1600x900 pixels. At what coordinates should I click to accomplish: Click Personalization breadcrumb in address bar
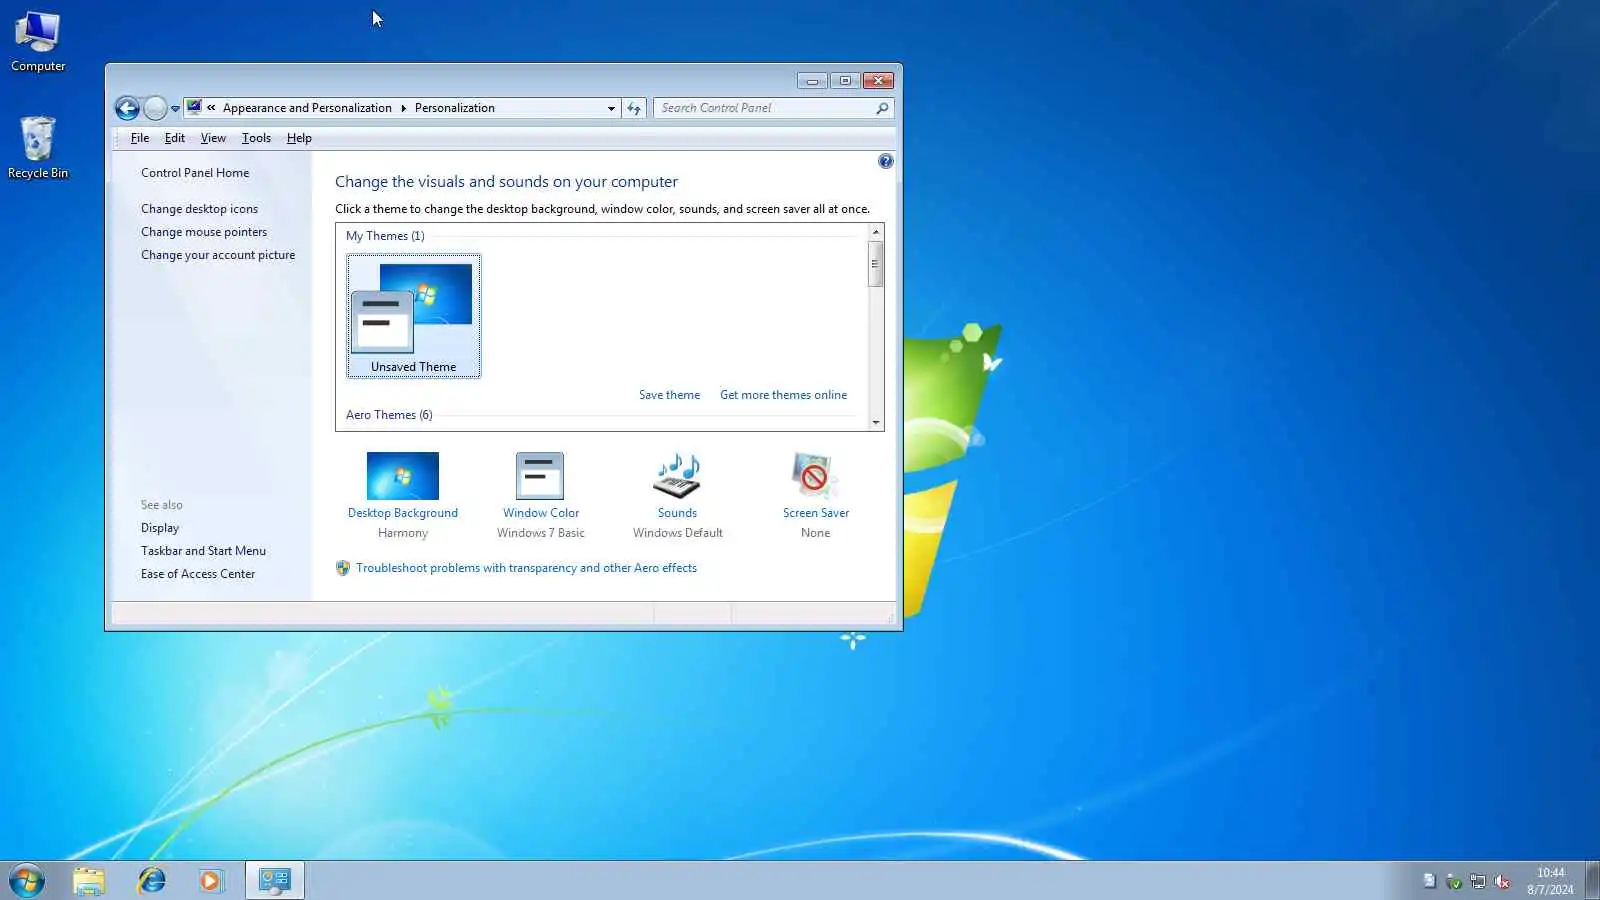coord(454,108)
